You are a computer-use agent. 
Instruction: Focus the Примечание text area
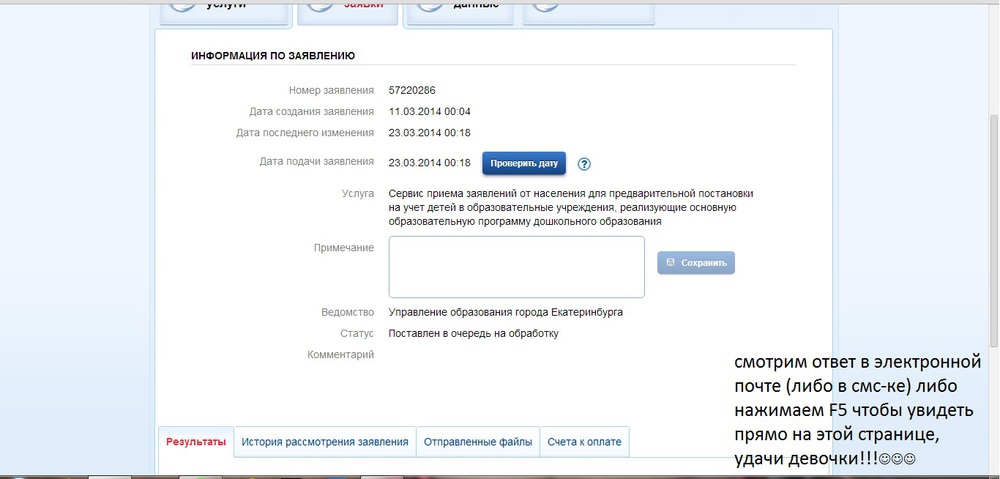point(516,267)
